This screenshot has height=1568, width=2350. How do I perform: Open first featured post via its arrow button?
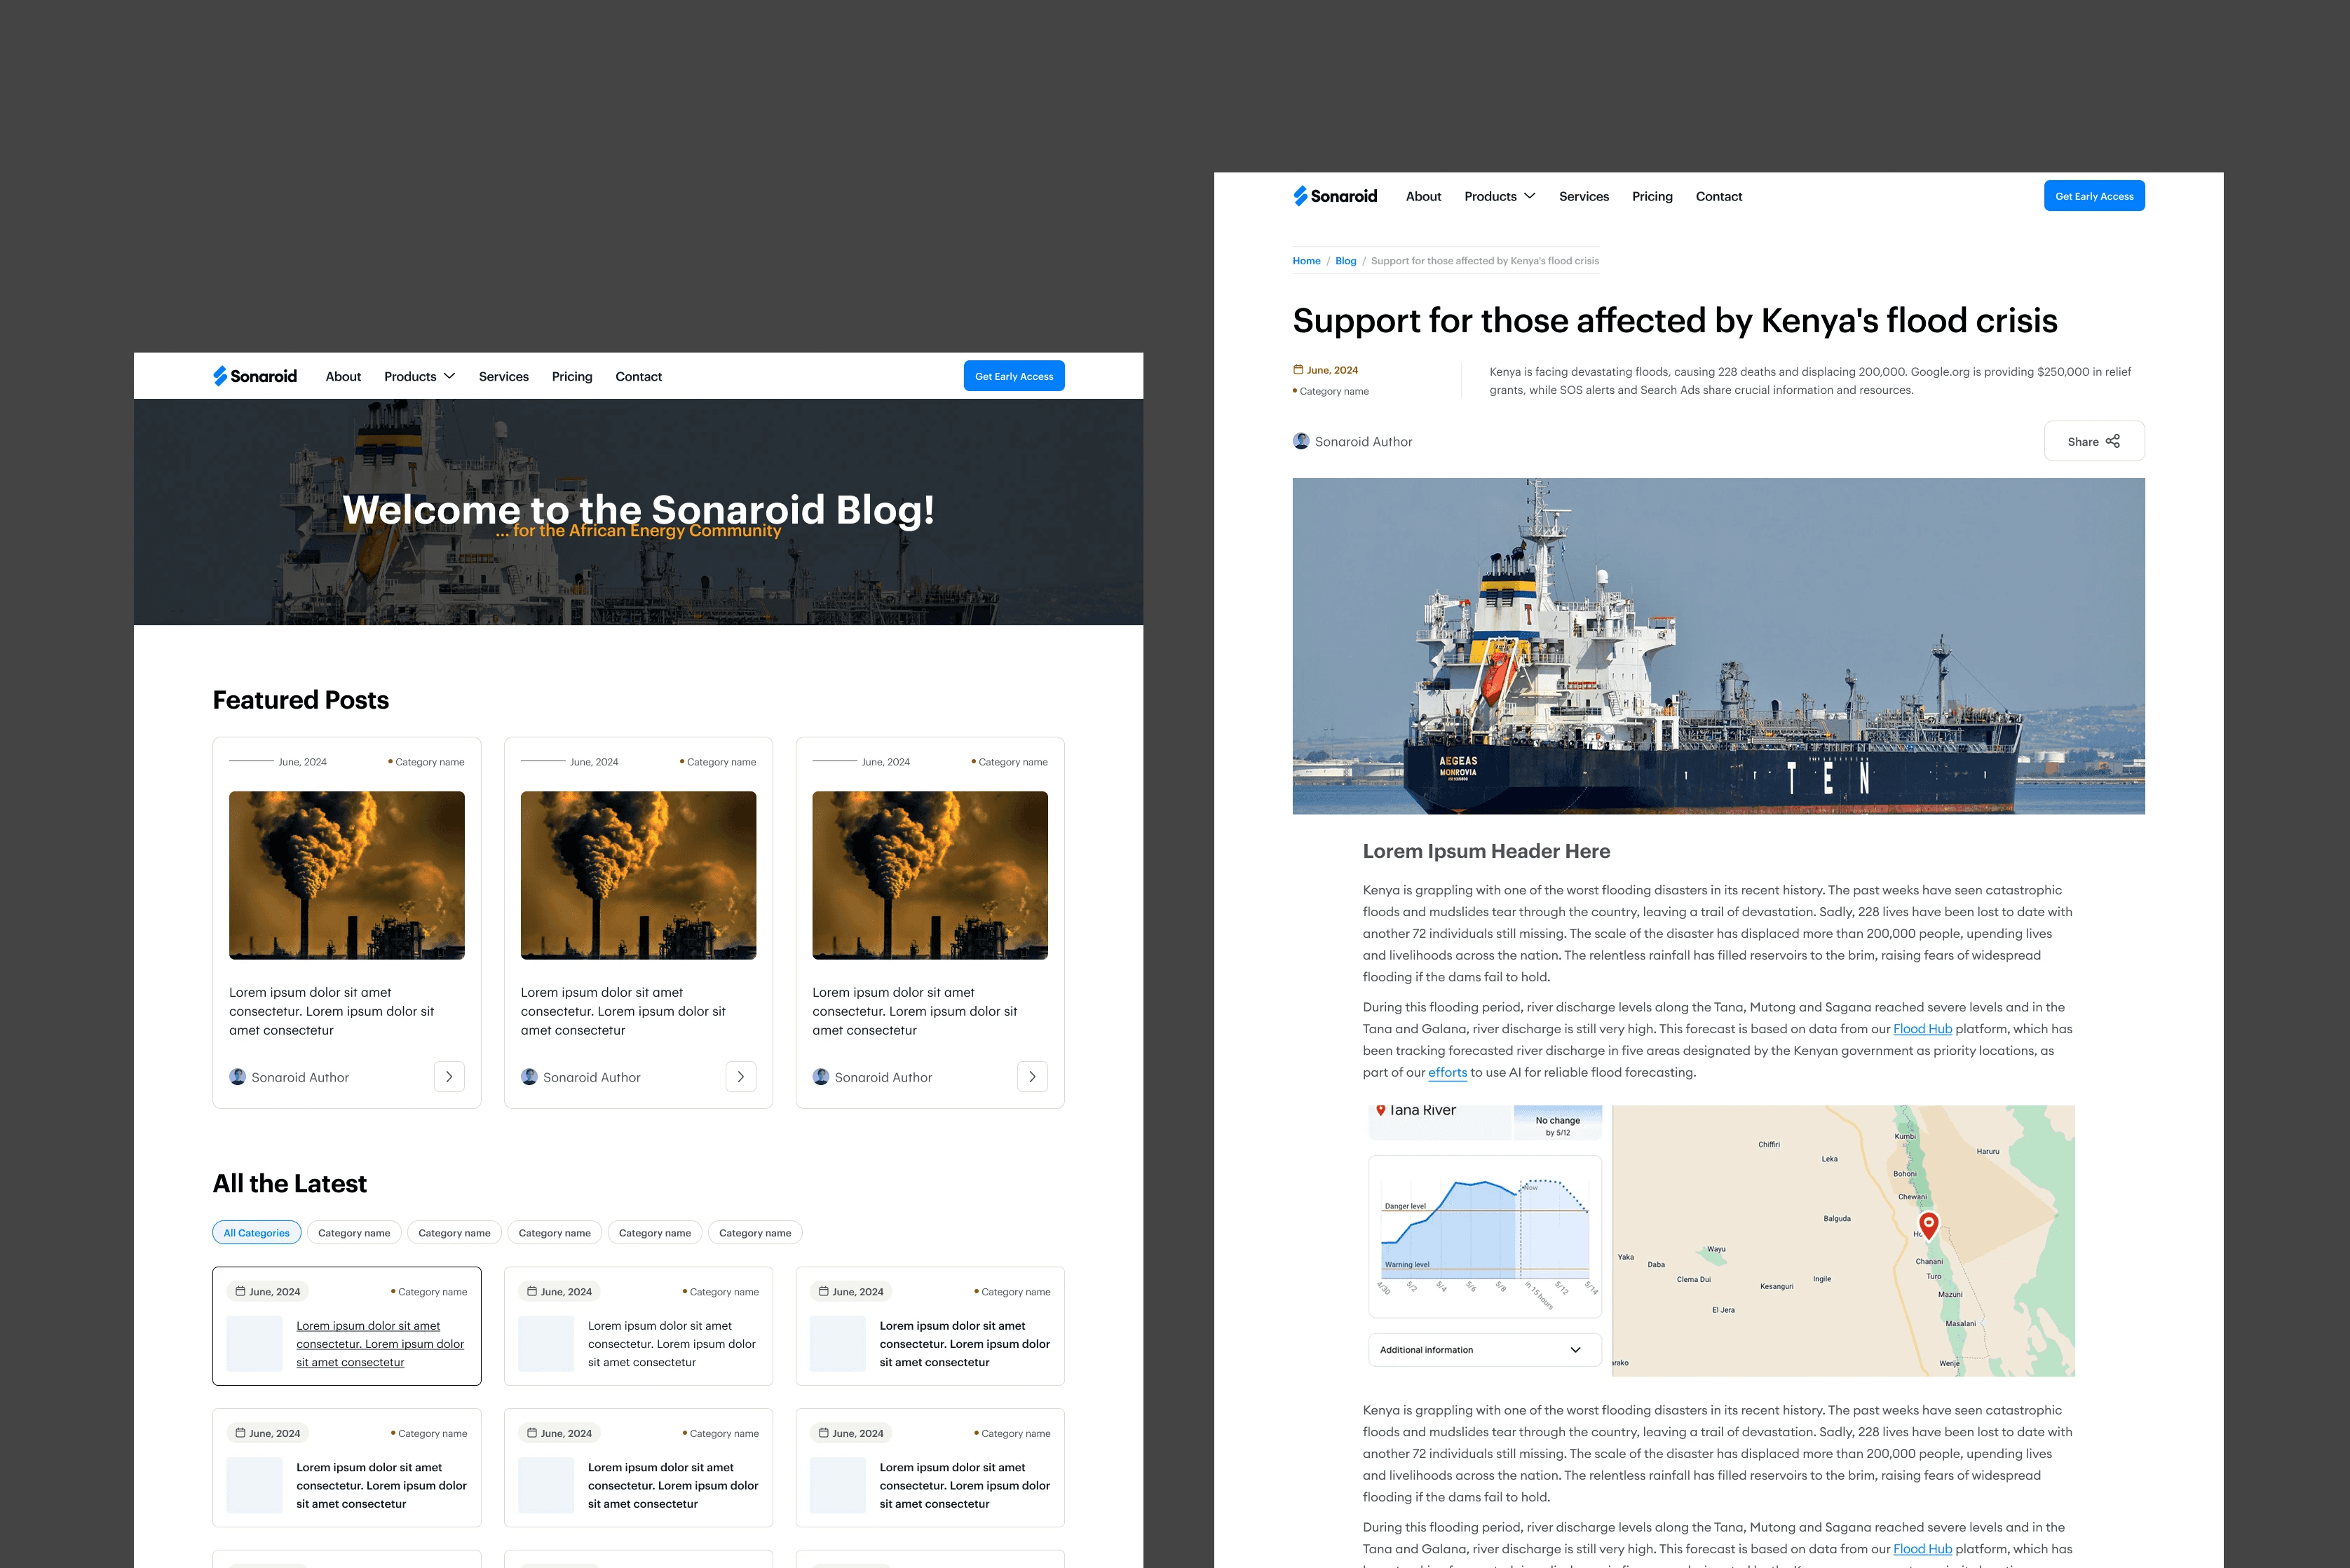[x=449, y=1077]
